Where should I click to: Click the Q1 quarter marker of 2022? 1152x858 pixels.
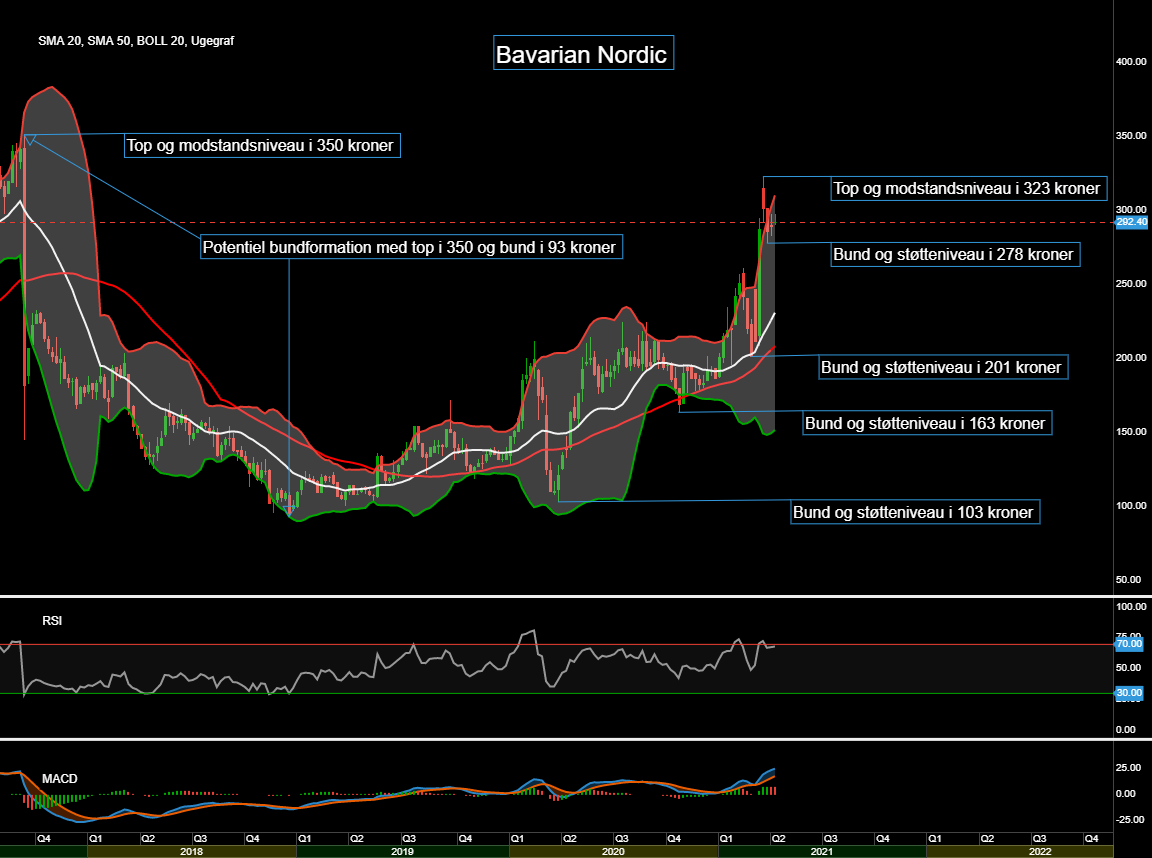tap(935, 838)
